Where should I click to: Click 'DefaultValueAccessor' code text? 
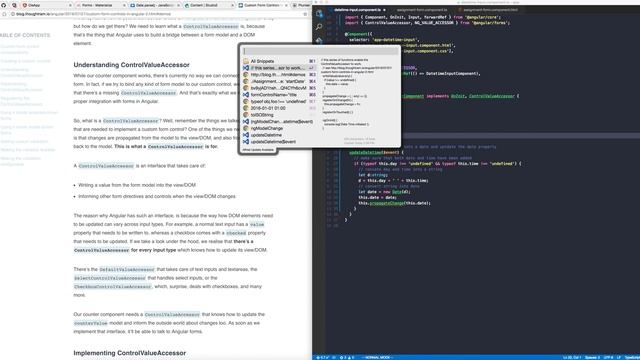(x=127, y=269)
